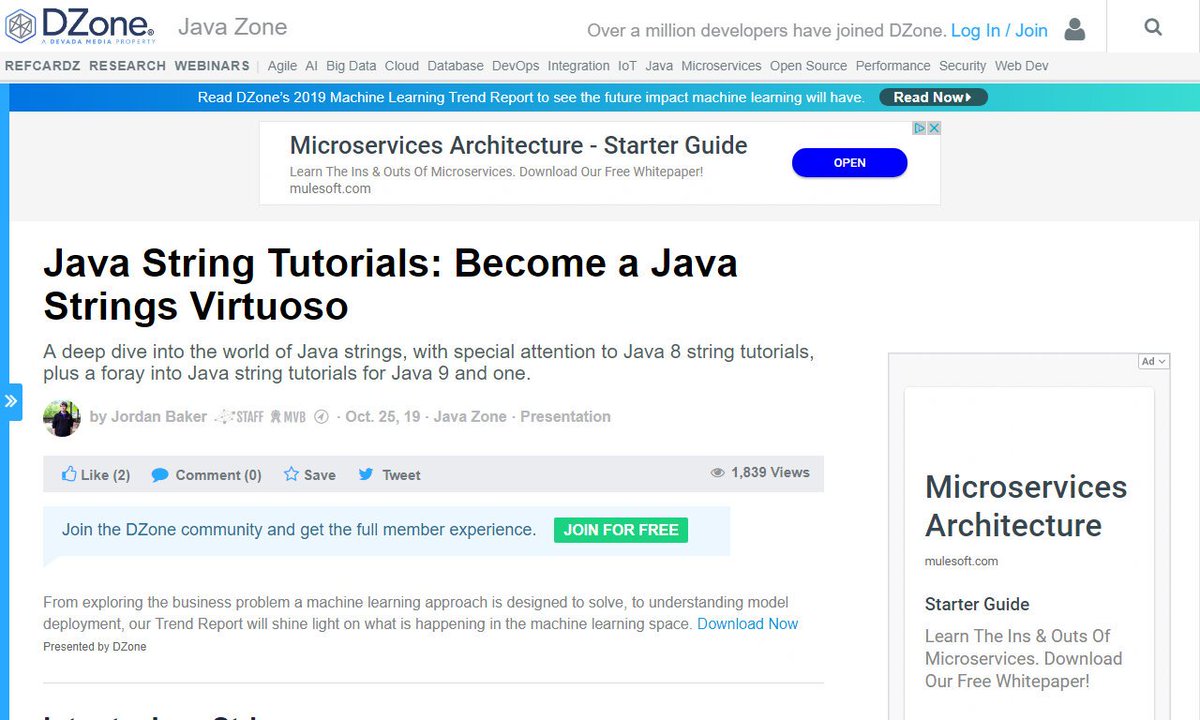Go to the Java zone nav item
1200x720 pixels.
659,66
